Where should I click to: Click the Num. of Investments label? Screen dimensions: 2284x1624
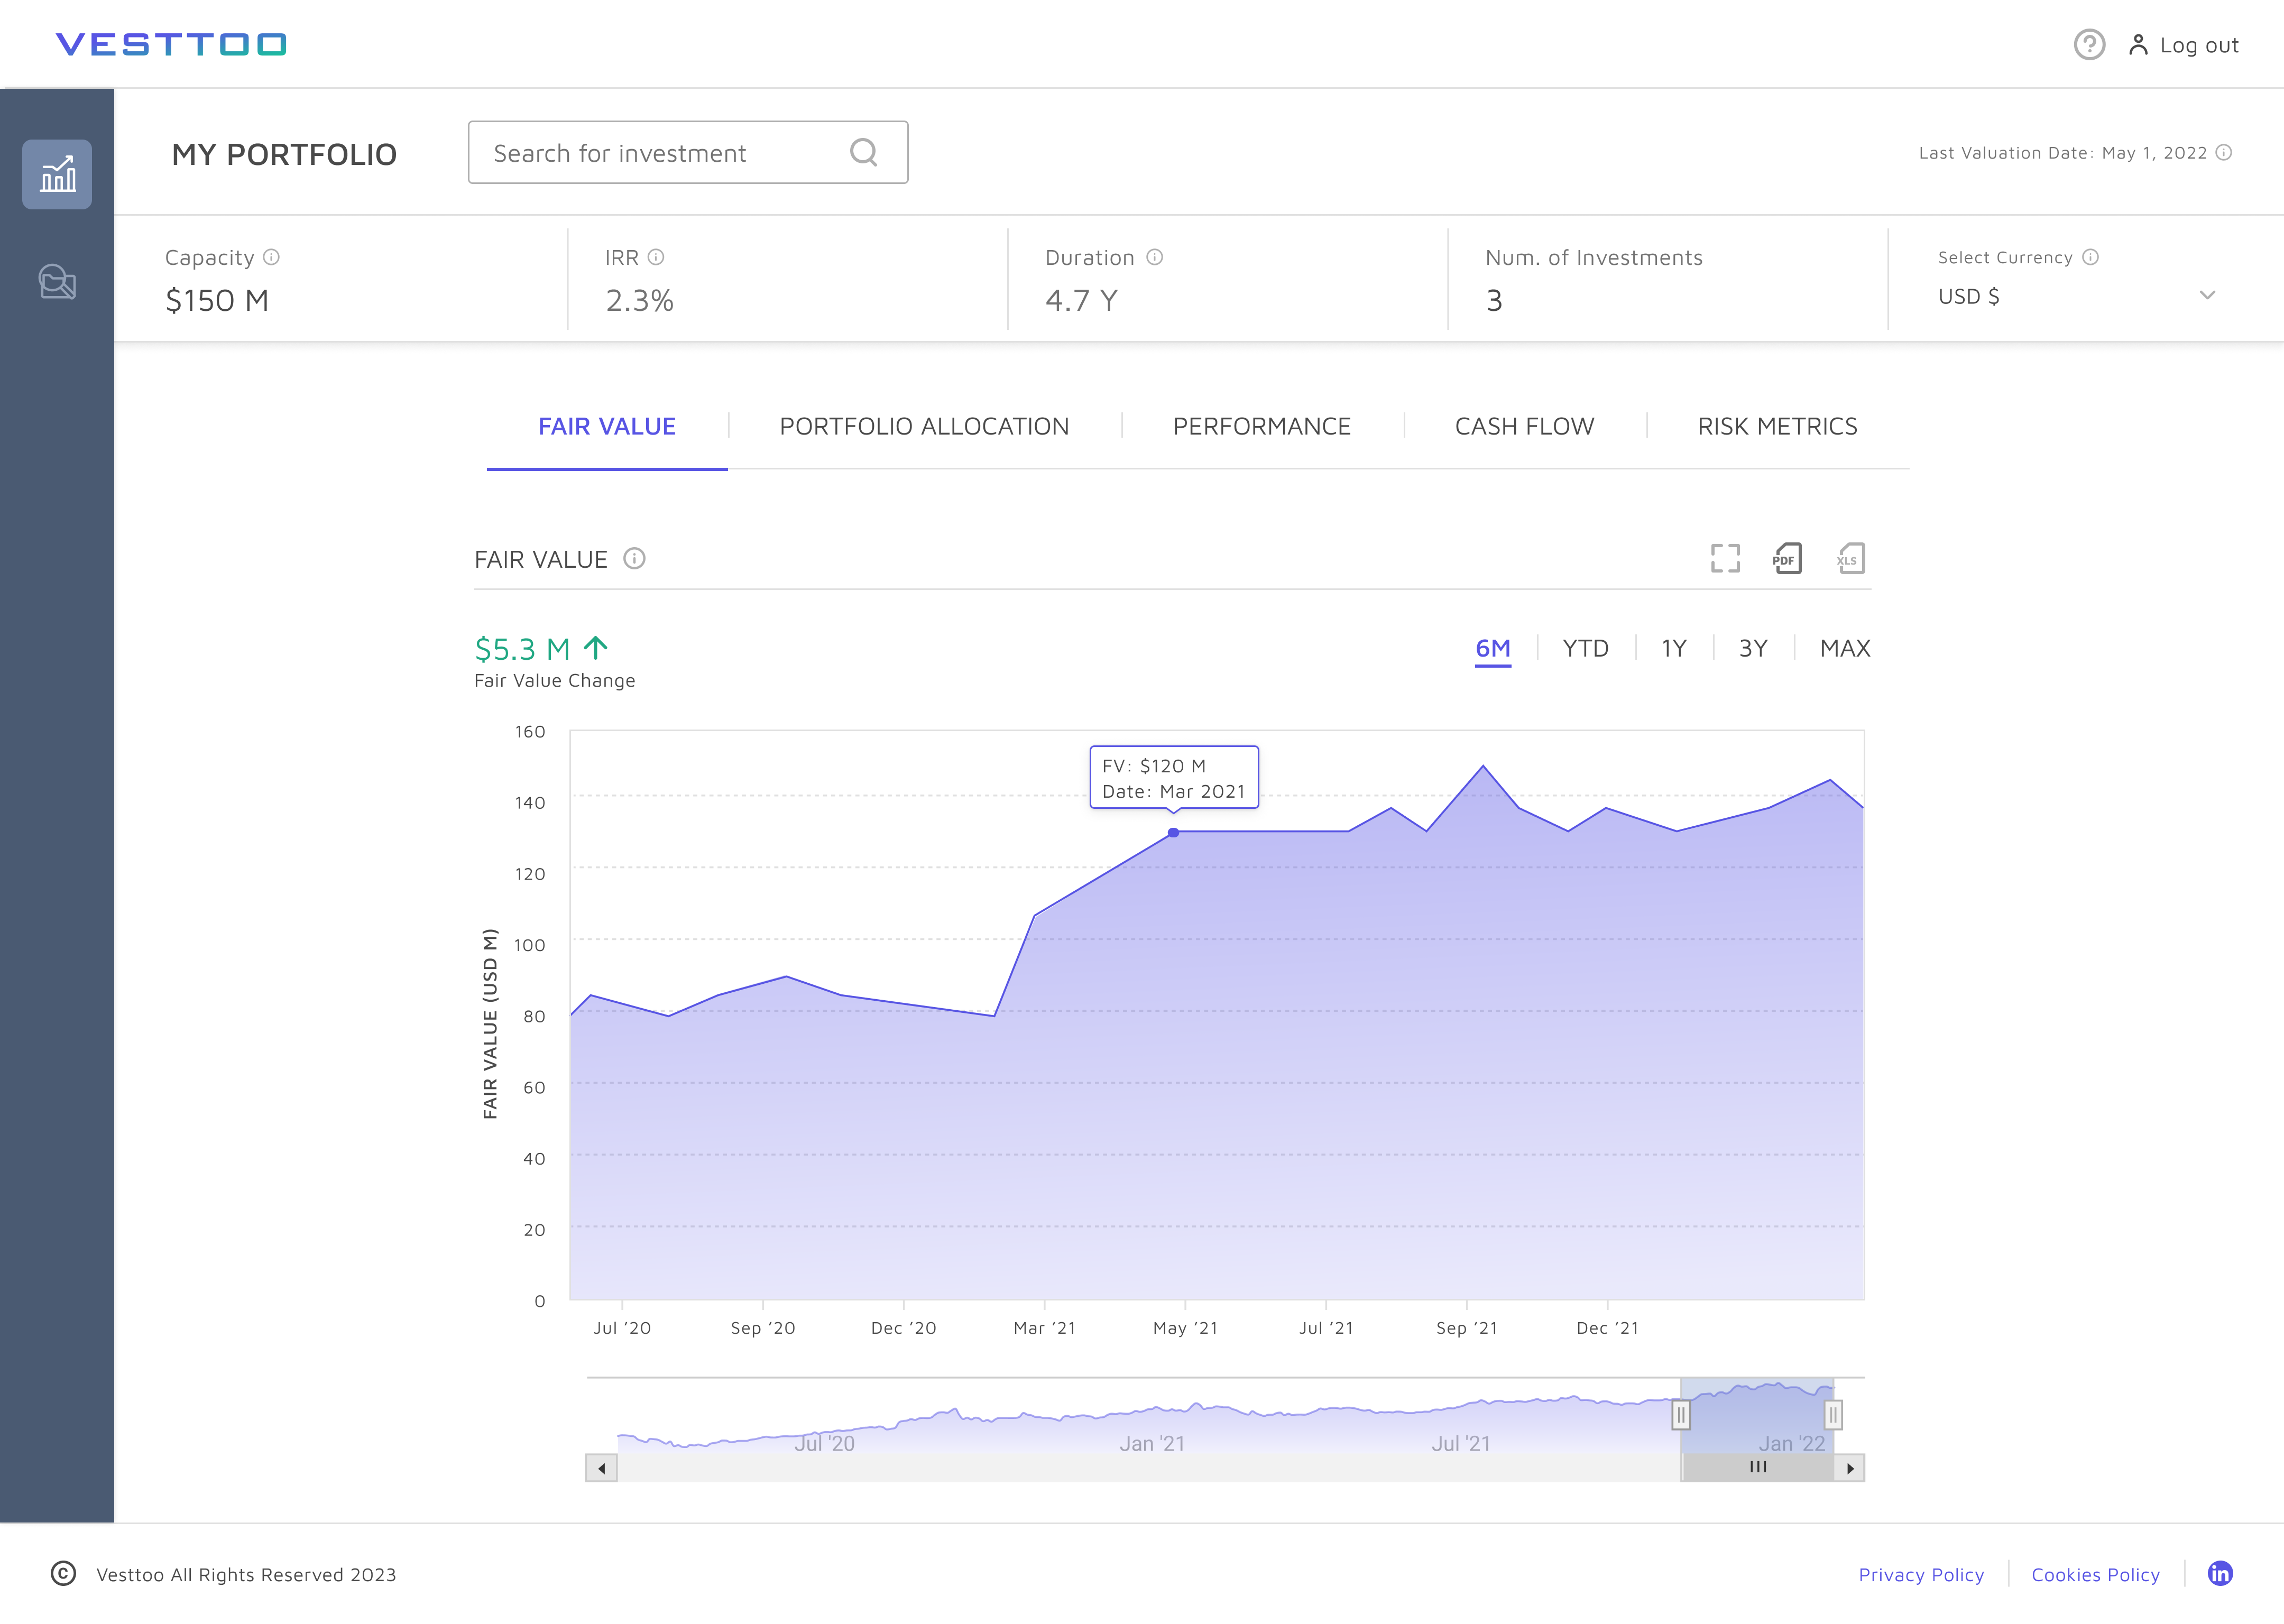pos(1594,257)
